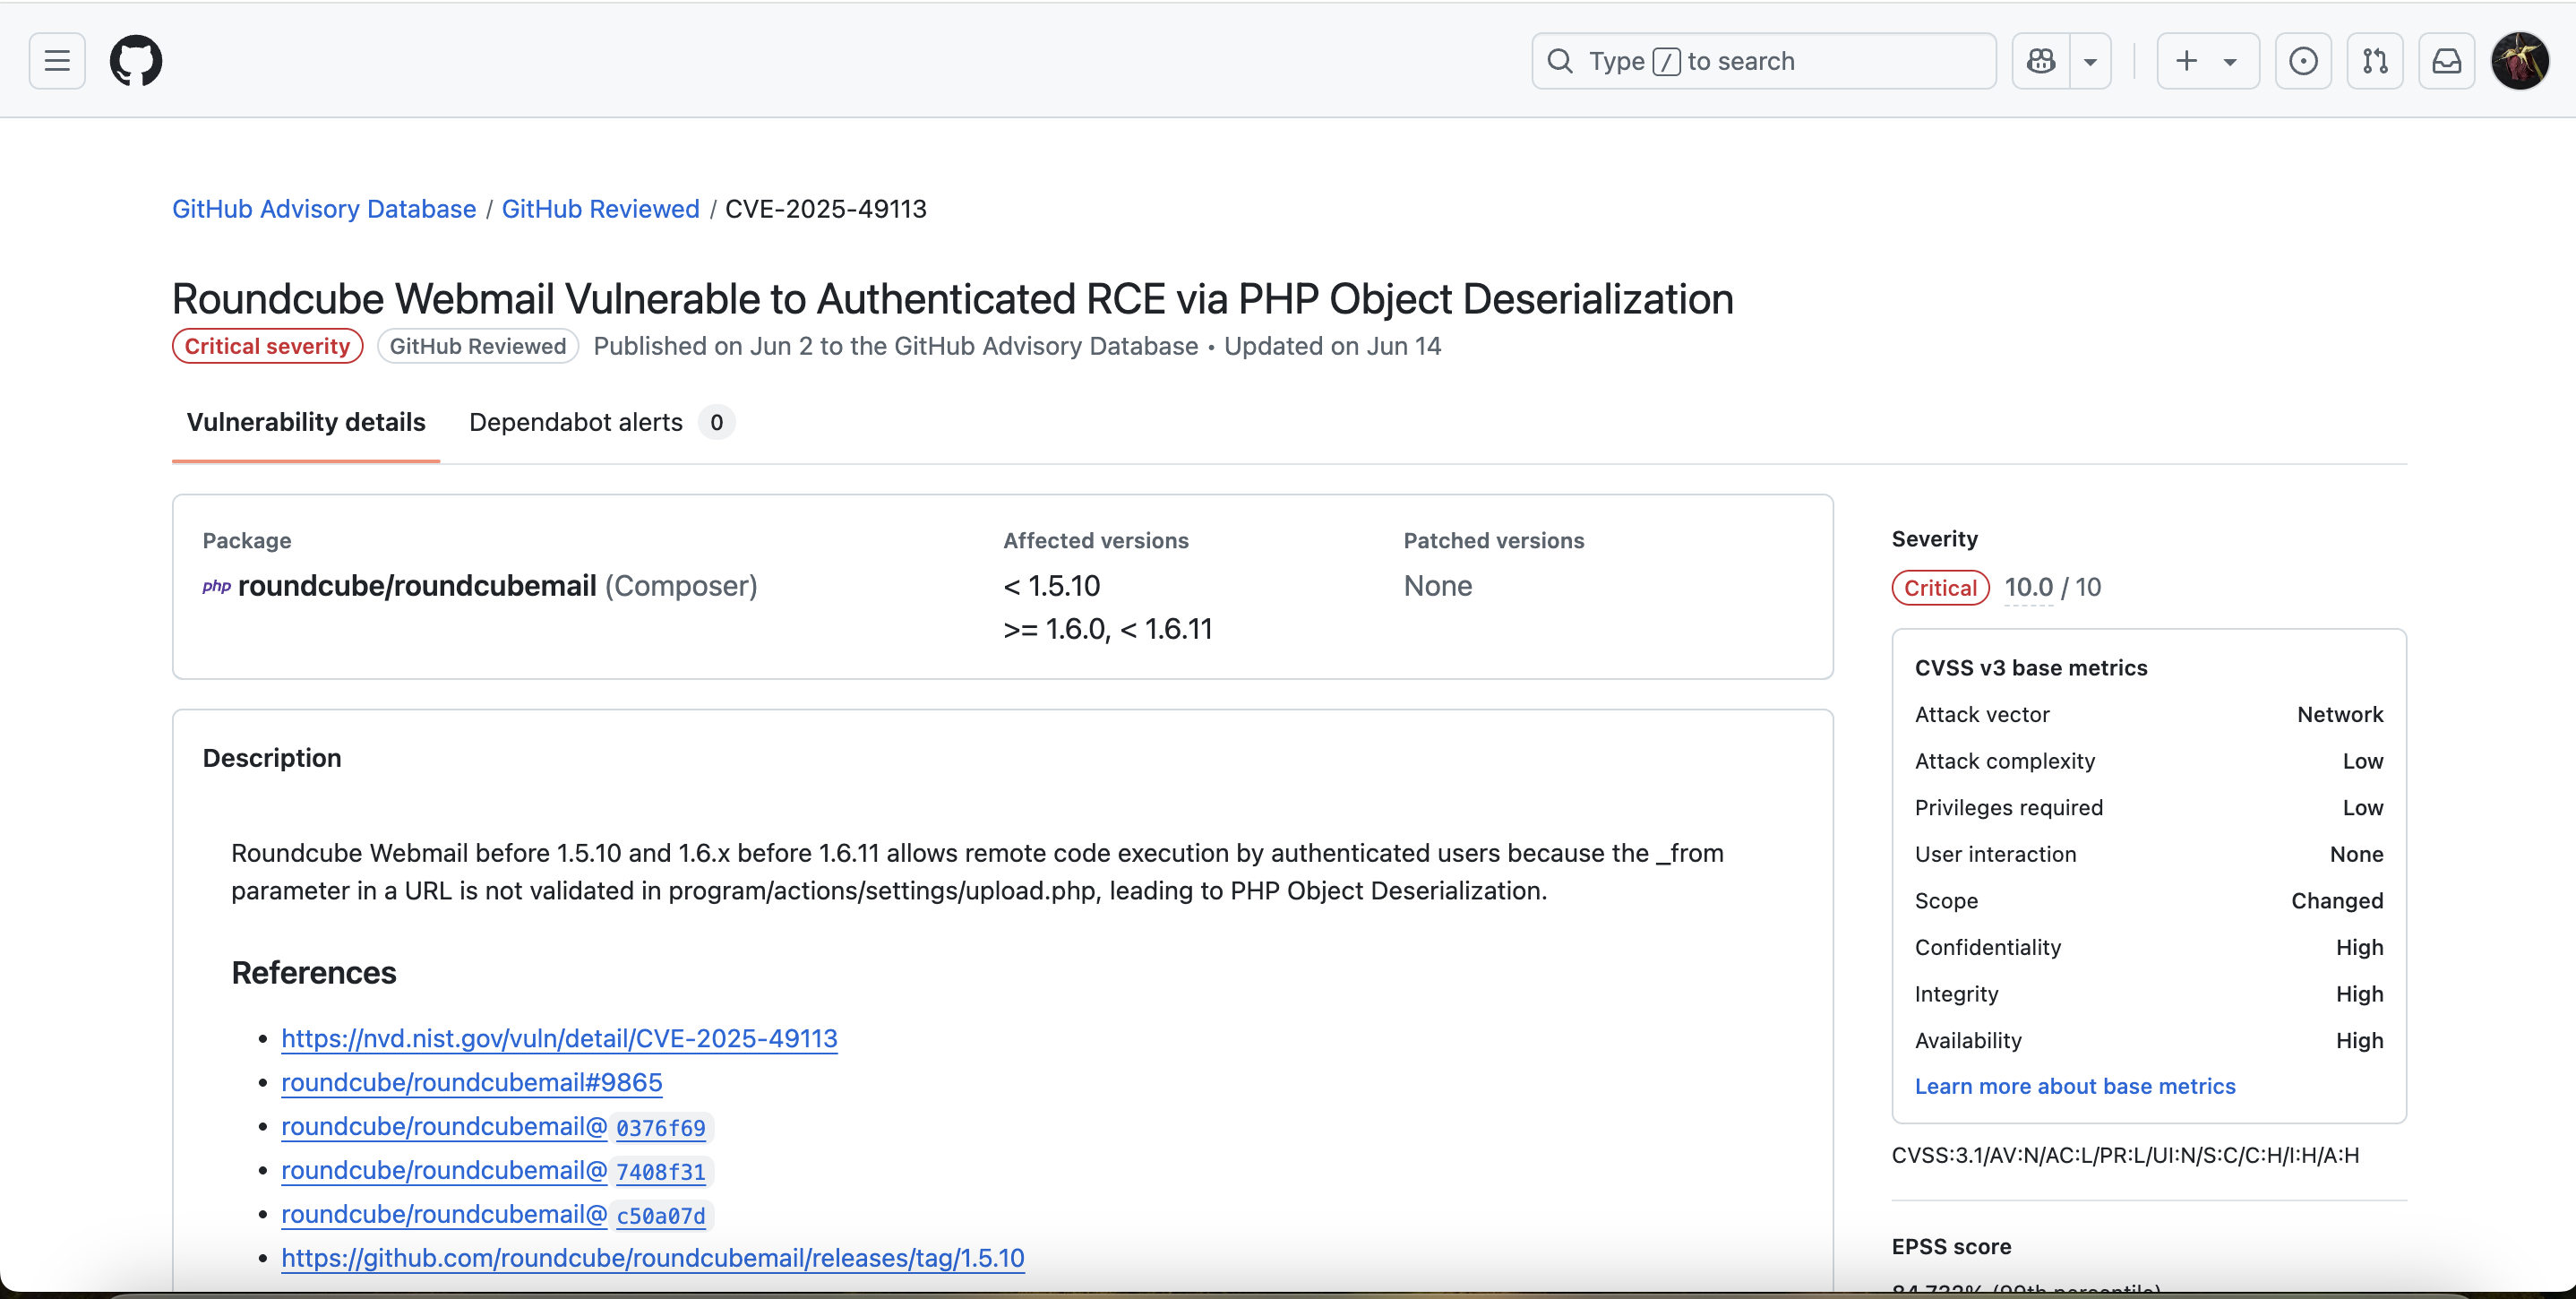This screenshot has height=1299, width=2576.
Task: Open the NVD CVE-2025-49113 reference link
Action: [559, 1038]
